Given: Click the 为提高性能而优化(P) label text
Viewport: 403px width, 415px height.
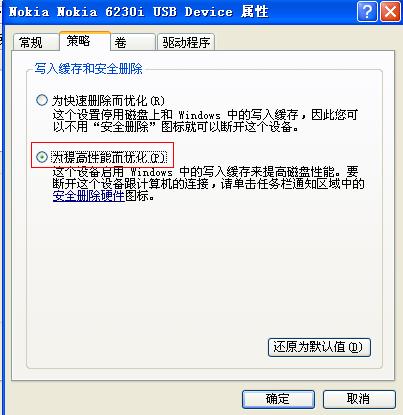Looking at the screenshot, I should click(x=109, y=157).
